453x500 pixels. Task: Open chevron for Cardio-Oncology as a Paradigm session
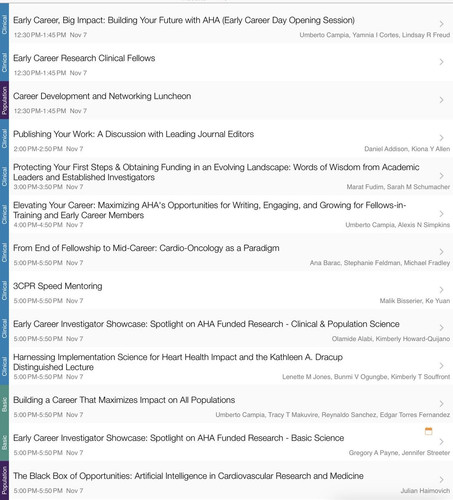(x=441, y=252)
